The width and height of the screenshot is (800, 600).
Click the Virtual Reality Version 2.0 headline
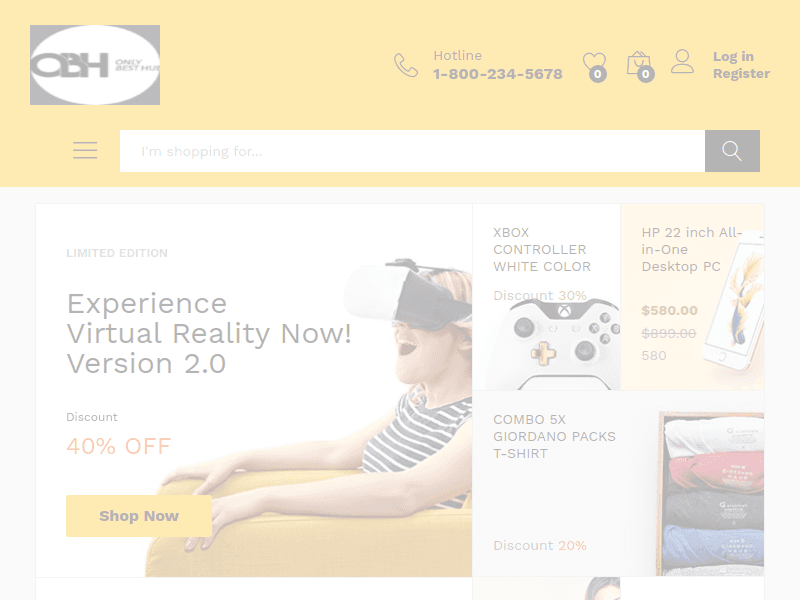coord(209,333)
